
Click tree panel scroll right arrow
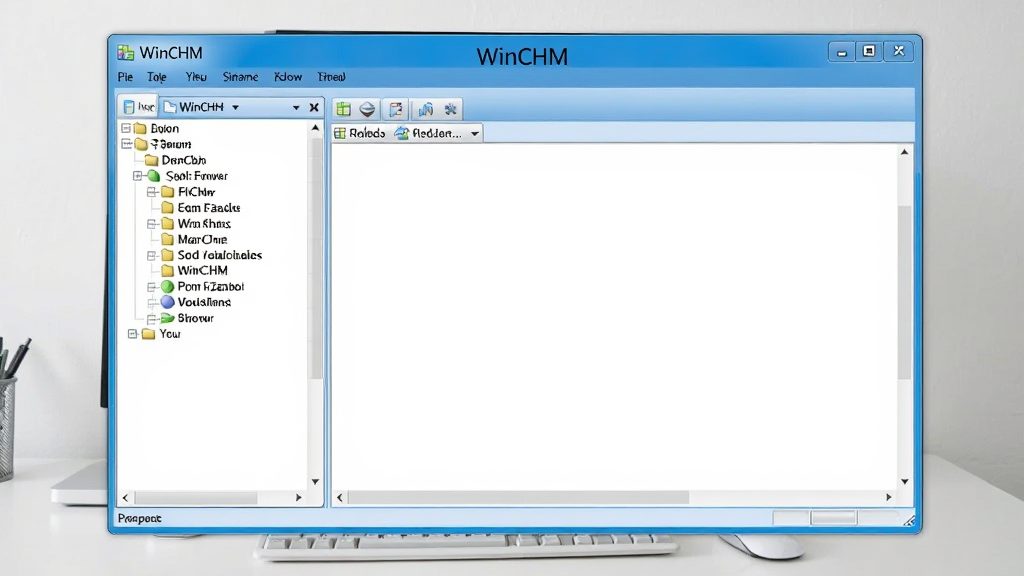point(298,498)
